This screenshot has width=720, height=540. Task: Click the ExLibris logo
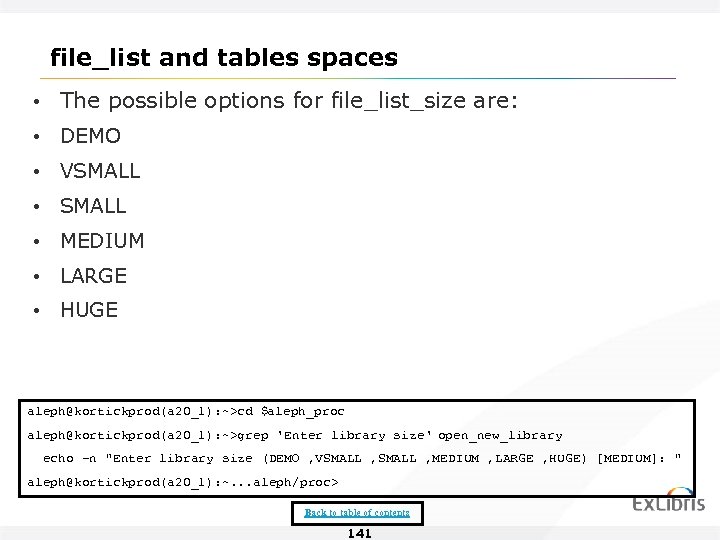668,503
